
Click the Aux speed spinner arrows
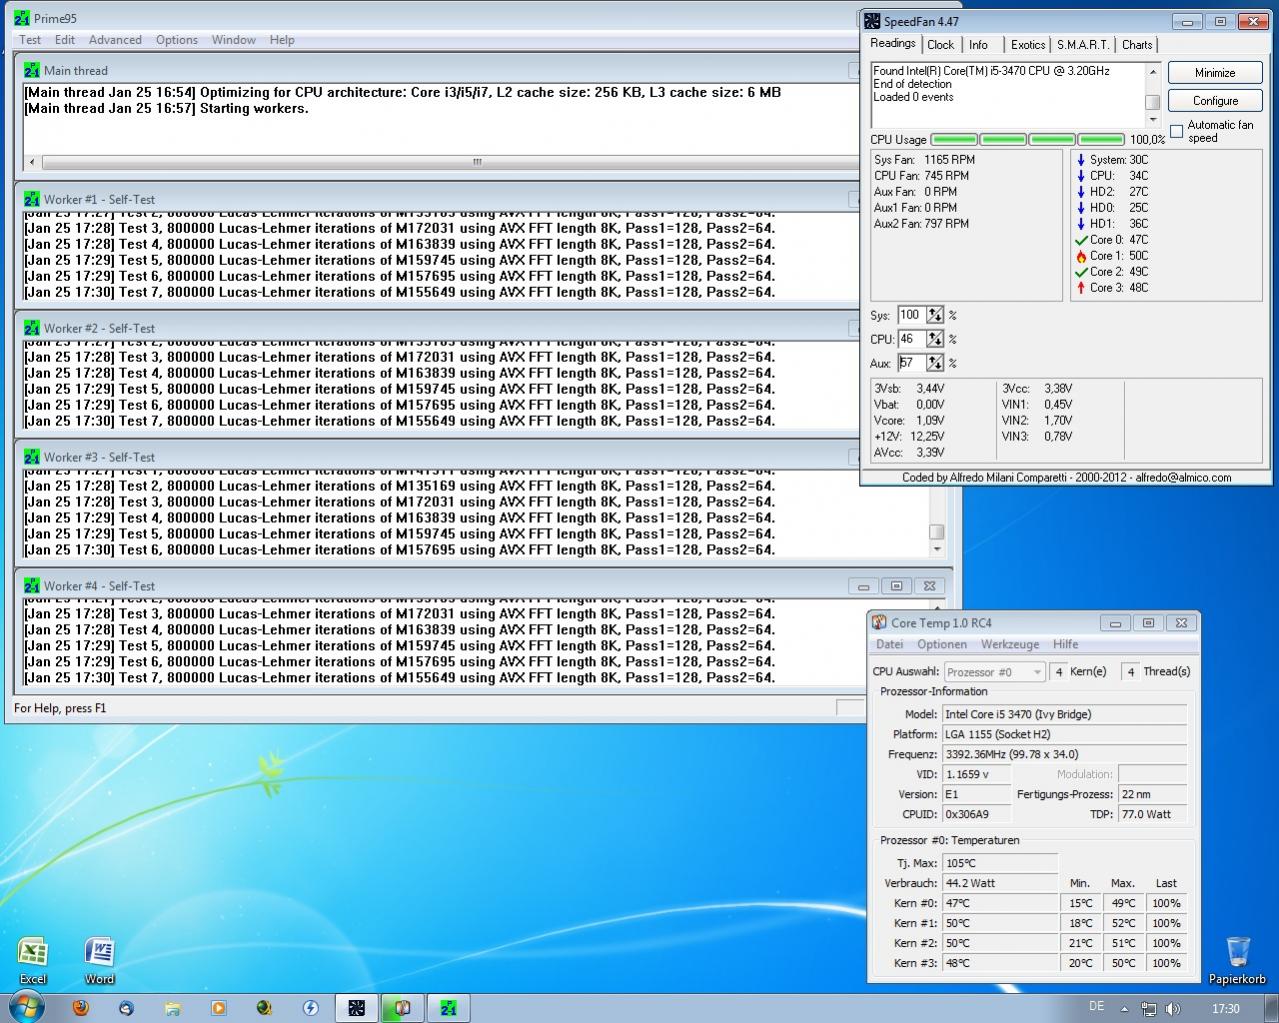tap(935, 363)
